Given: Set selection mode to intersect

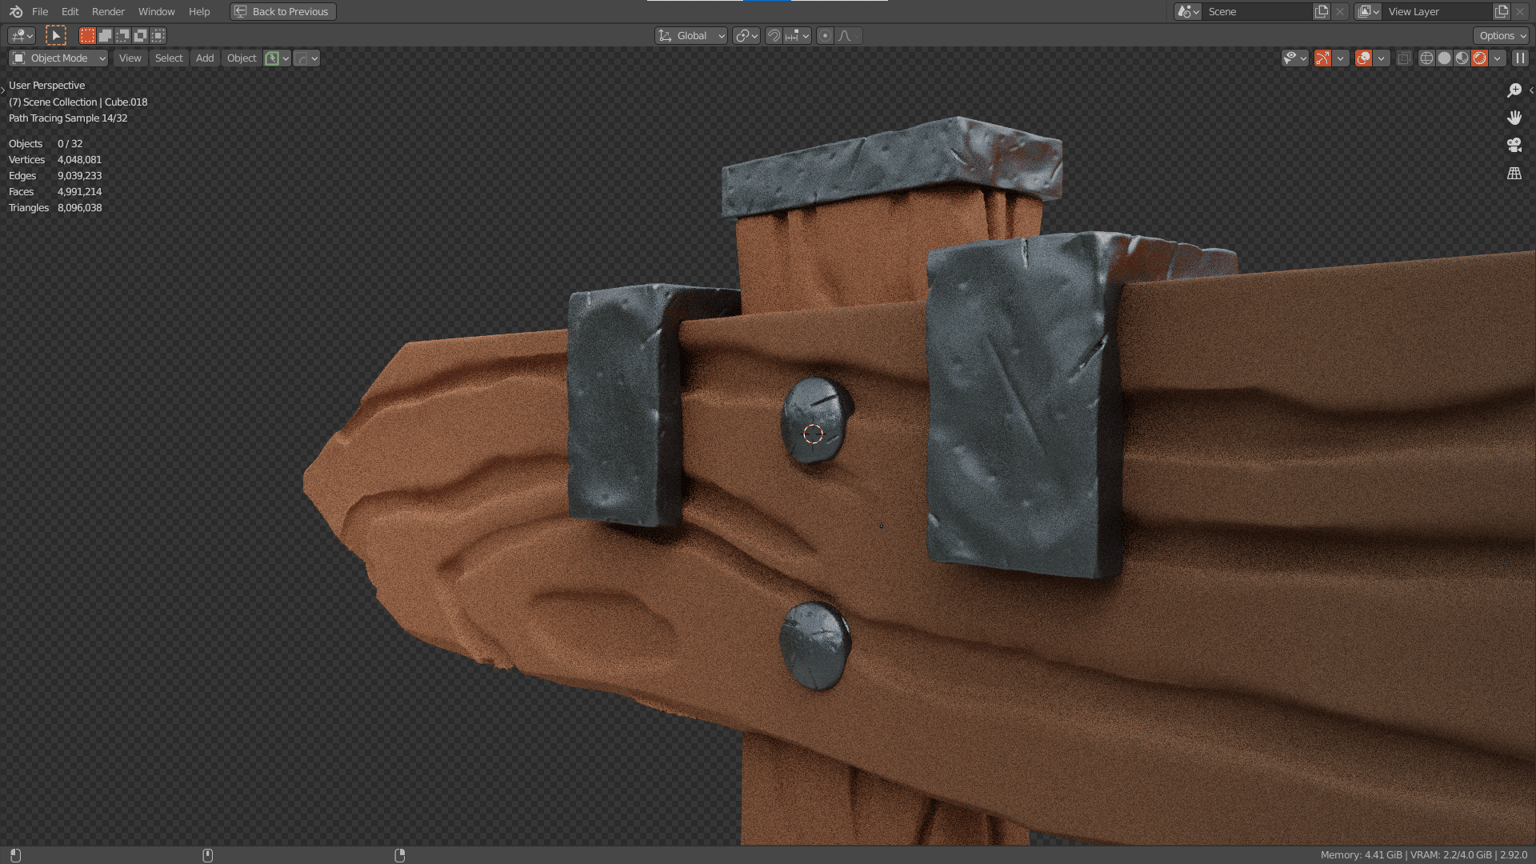Looking at the screenshot, I should (x=158, y=35).
